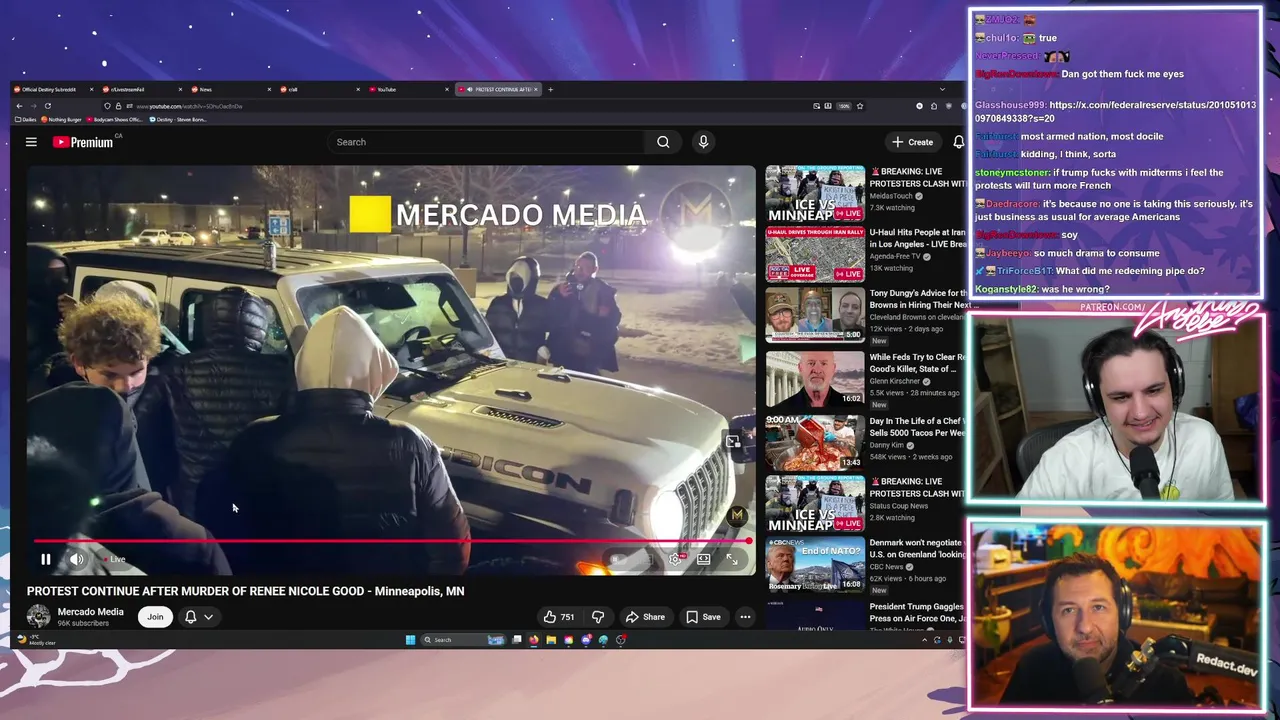Jump to live using the Live indicator
The width and height of the screenshot is (1280, 720).
(115, 559)
